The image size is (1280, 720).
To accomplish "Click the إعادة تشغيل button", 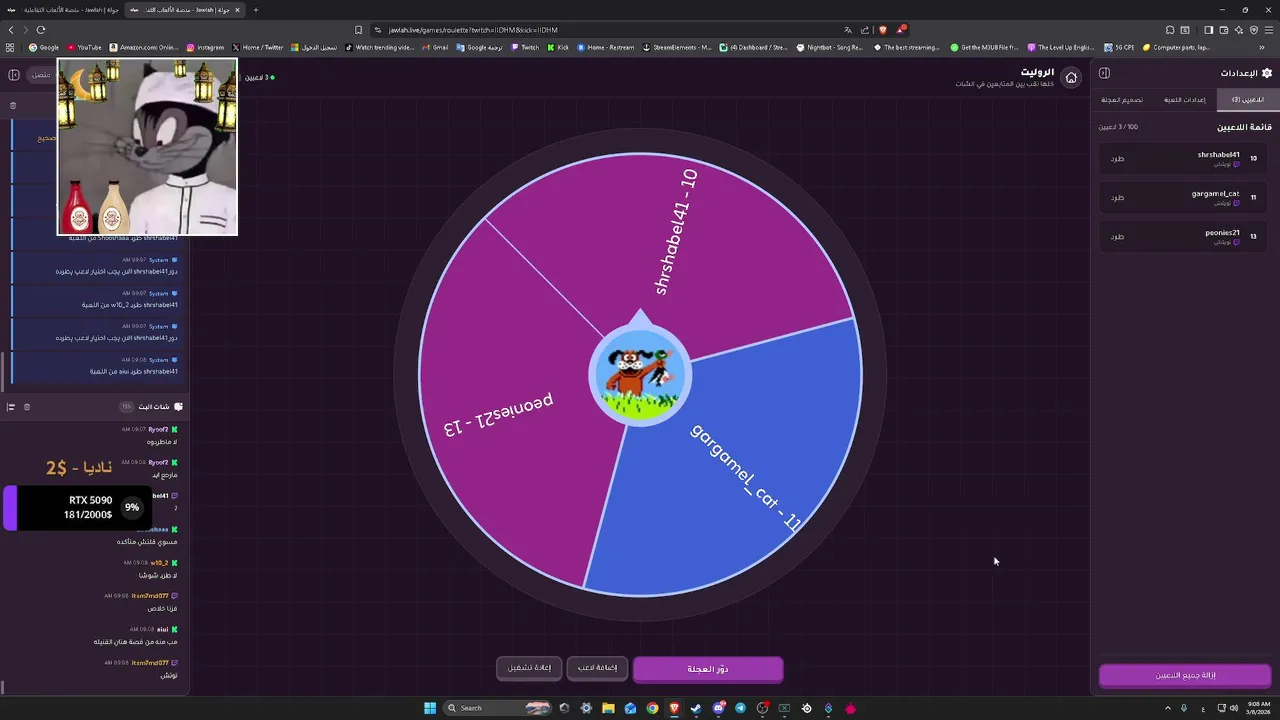I will pyautogui.click(x=529, y=669).
